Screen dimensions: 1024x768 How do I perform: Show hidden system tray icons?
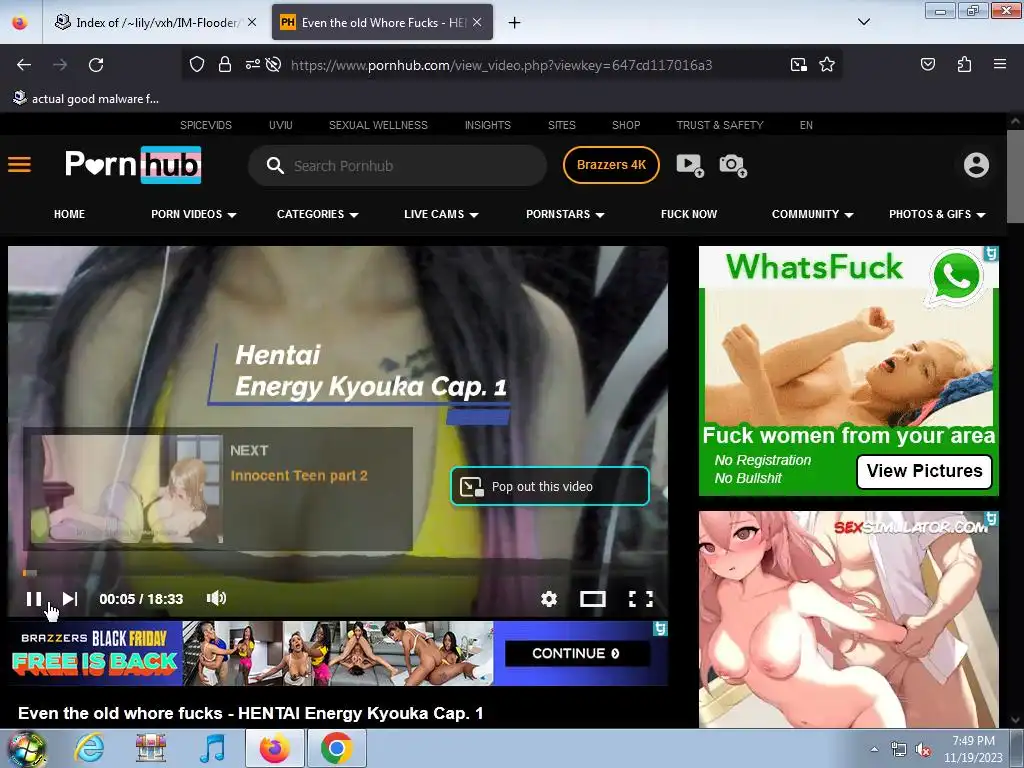[874, 749]
